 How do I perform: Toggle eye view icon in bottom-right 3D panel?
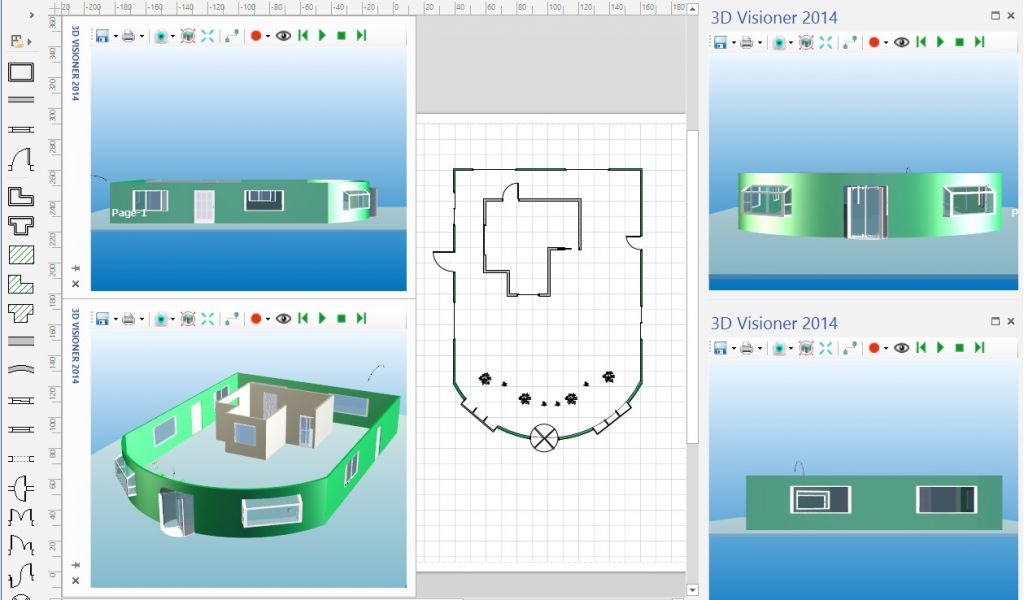[901, 348]
